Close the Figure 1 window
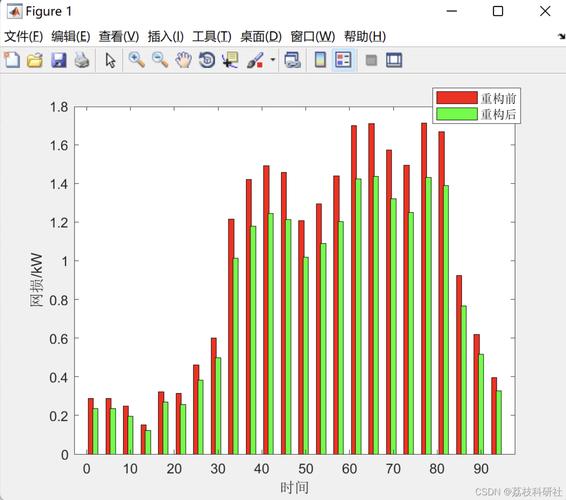Image resolution: width=566 pixels, height=500 pixels. [545, 11]
